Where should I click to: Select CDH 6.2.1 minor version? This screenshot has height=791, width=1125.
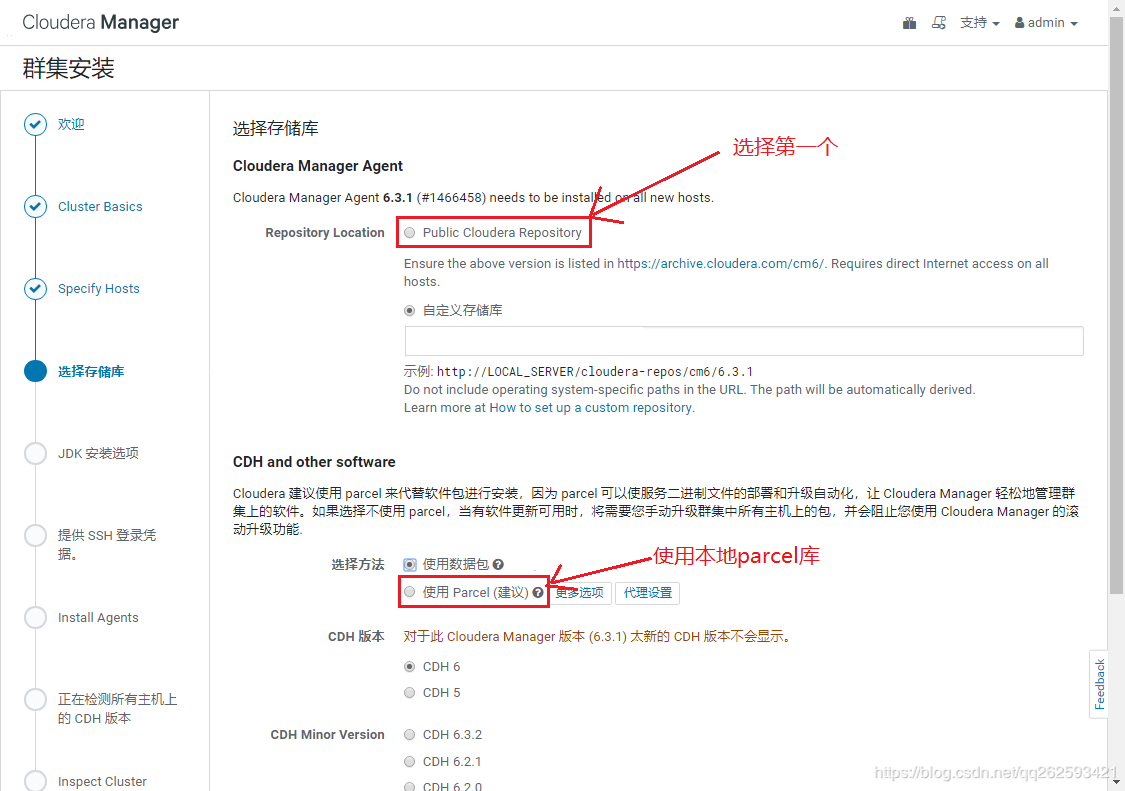click(x=410, y=762)
